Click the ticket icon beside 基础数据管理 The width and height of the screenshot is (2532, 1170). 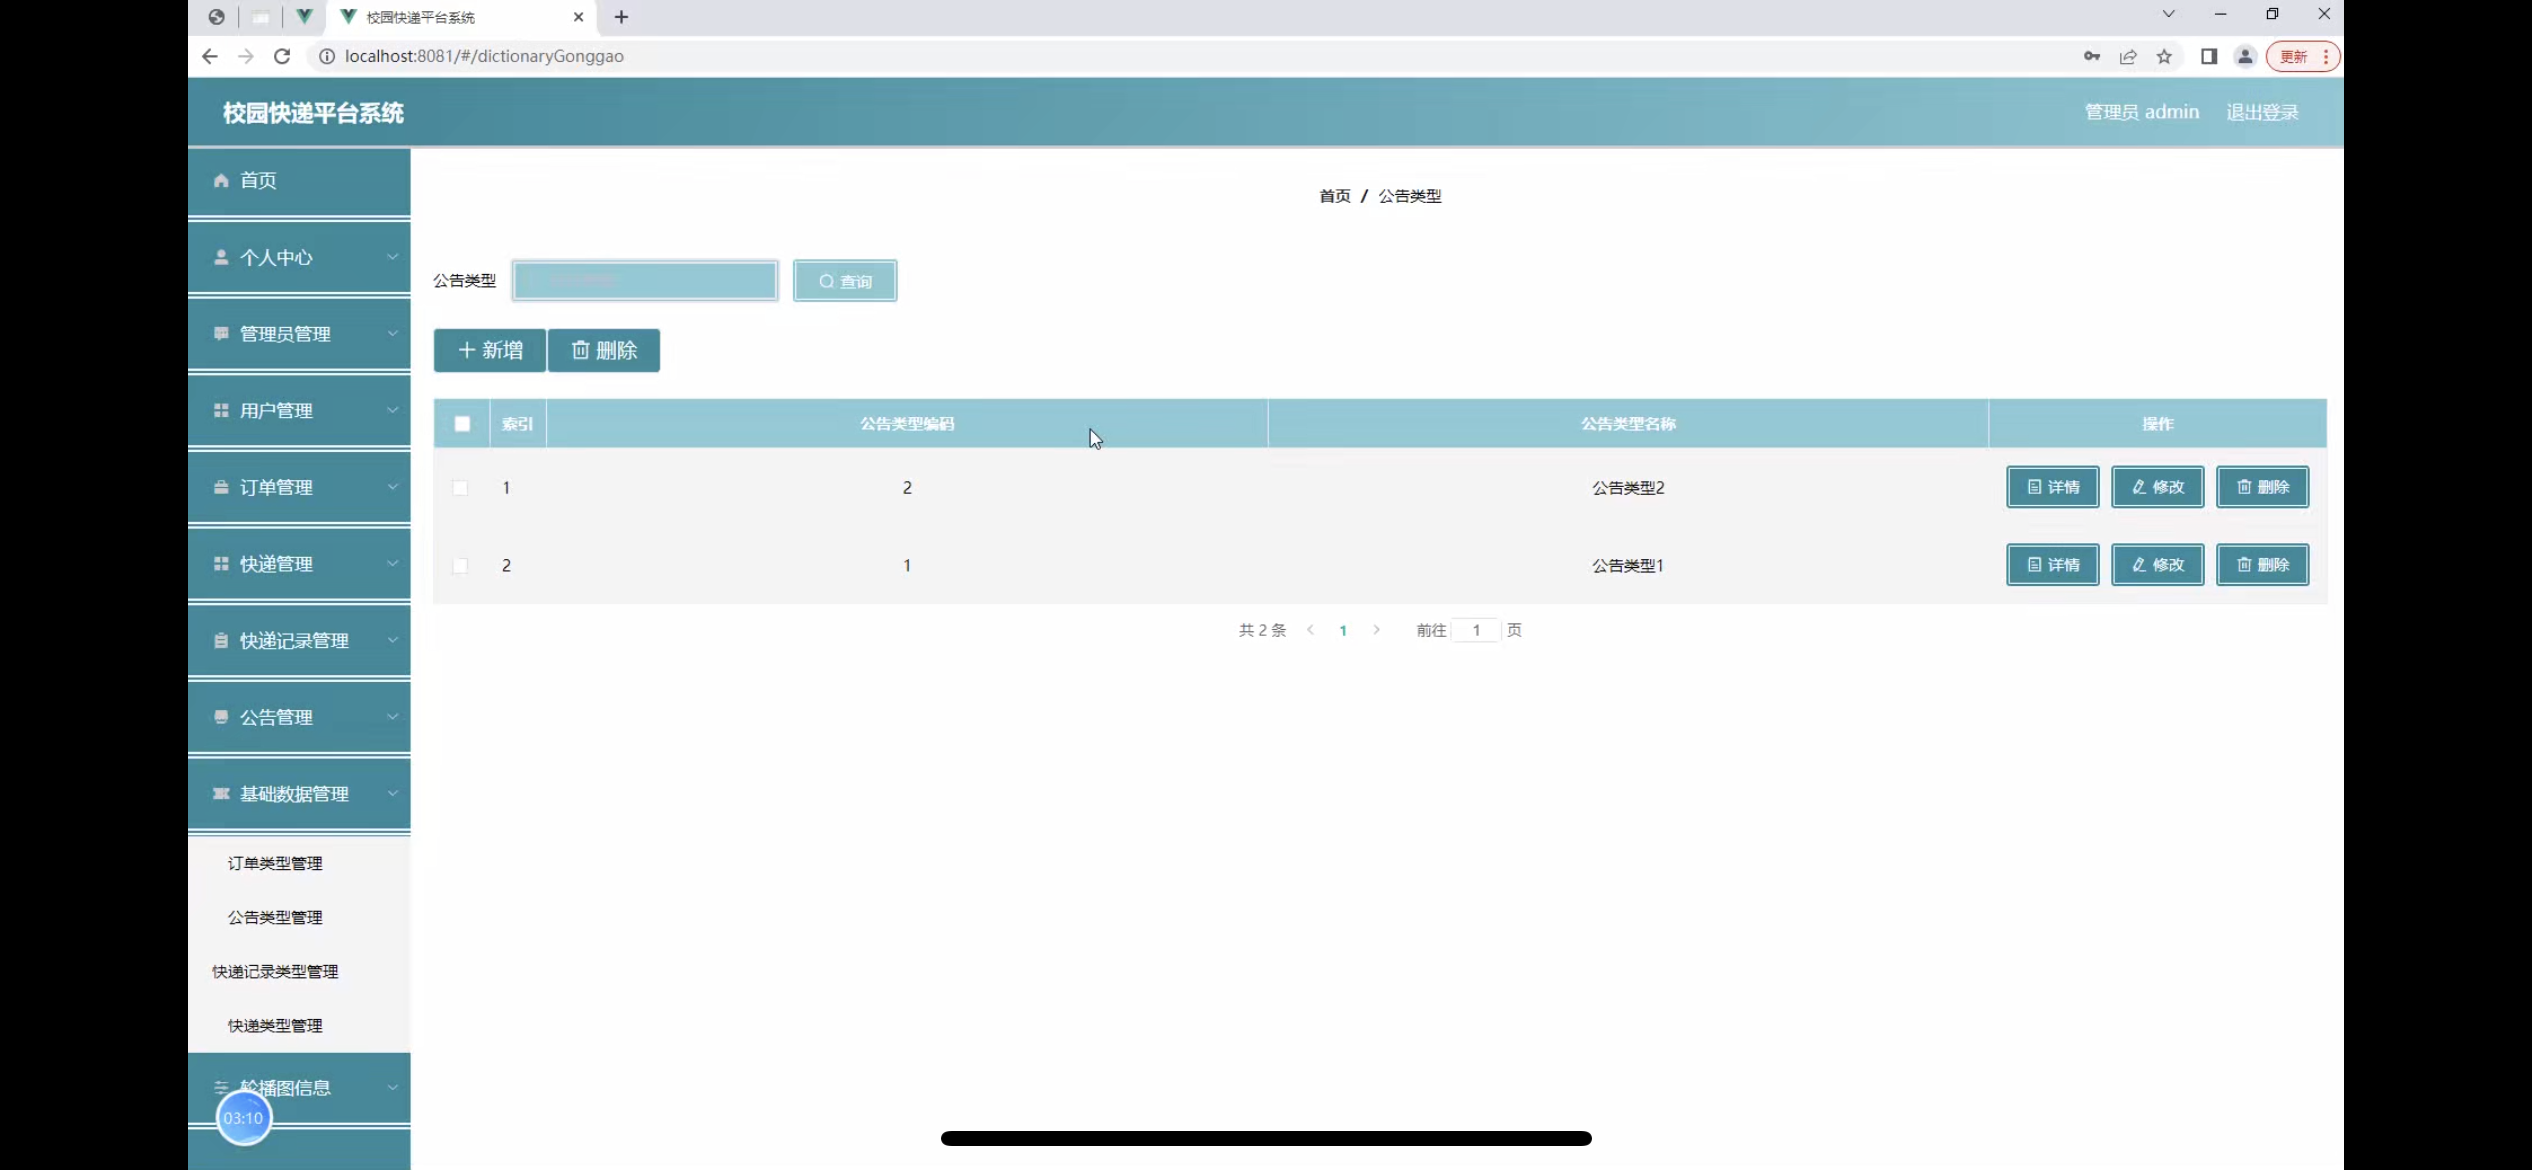pyautogui.click(x=221, y=793)
